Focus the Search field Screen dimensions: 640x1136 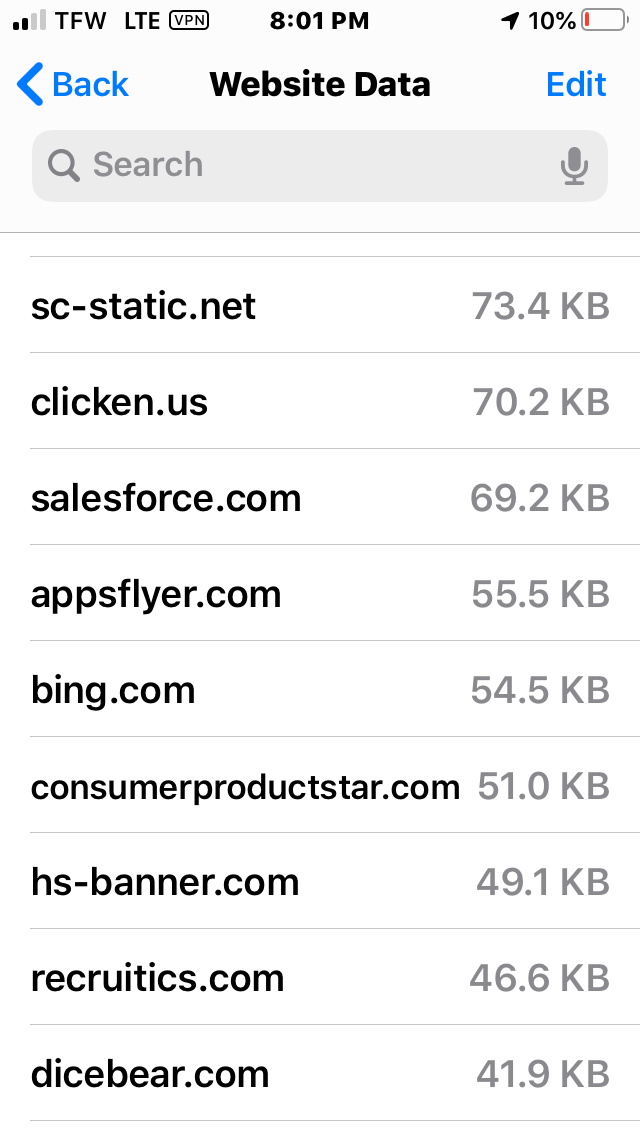pyautogui.click(x=320, y=166)
